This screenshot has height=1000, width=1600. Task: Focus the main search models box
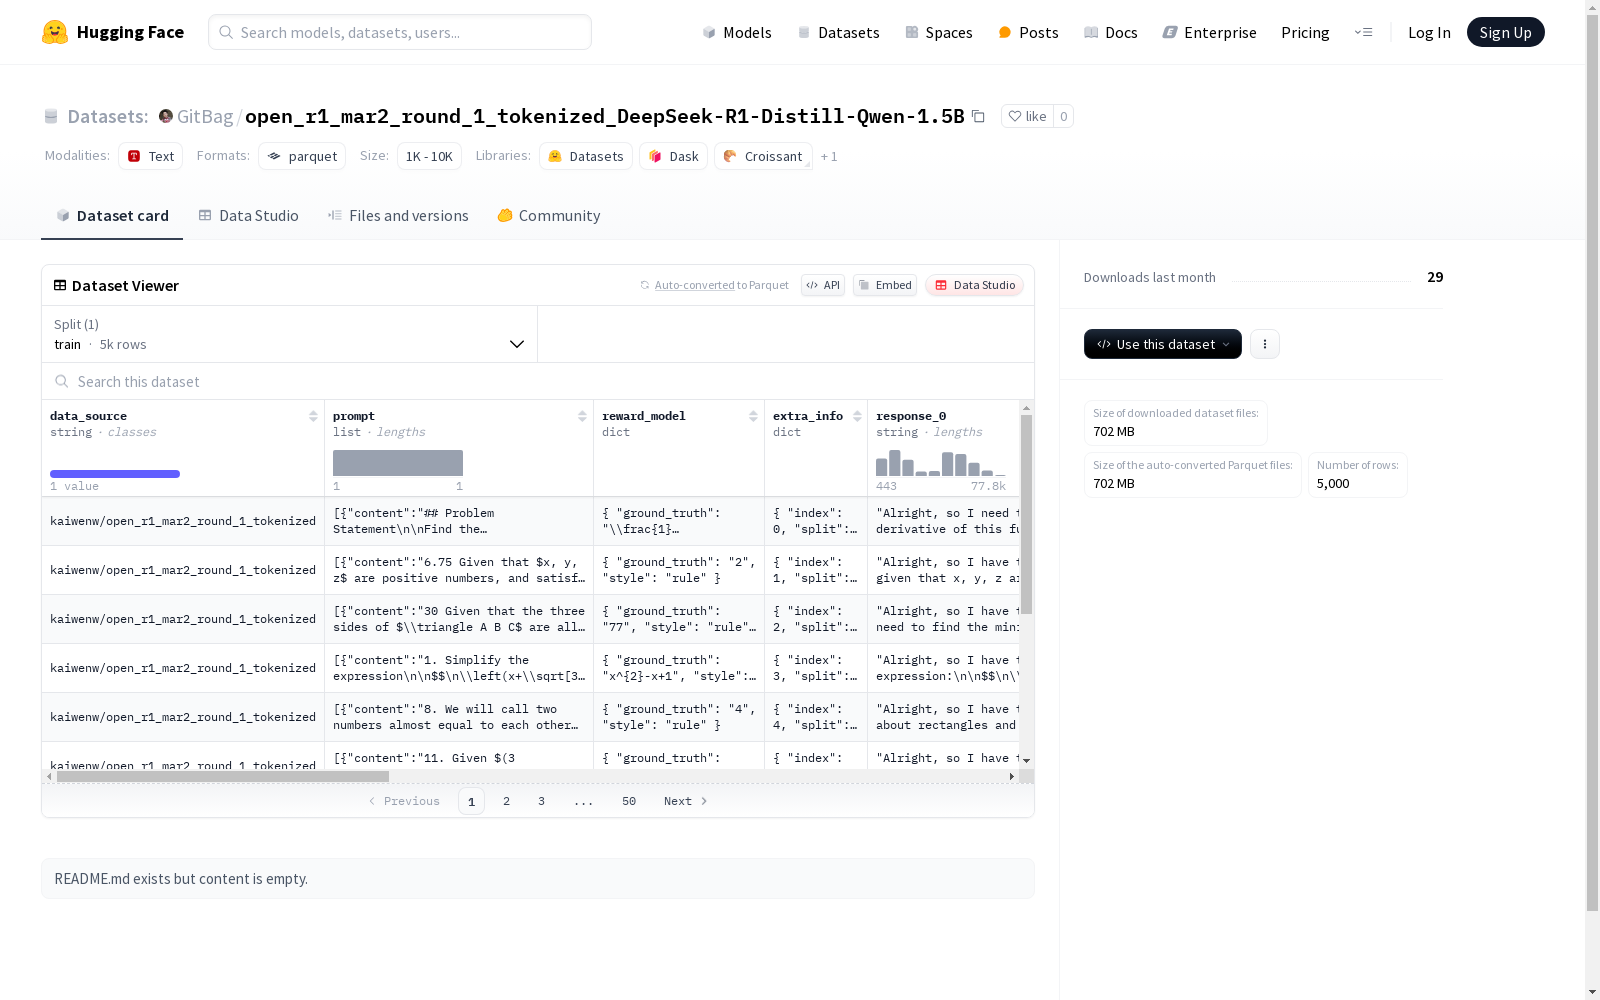[400, 32]
